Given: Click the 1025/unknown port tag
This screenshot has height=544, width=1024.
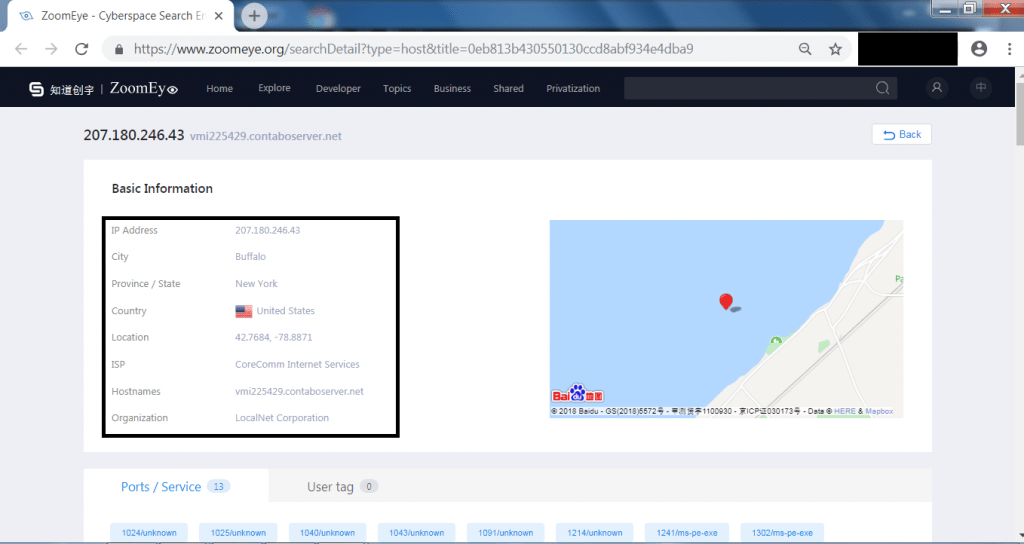Looking at the screenshot, I should 238,533.
